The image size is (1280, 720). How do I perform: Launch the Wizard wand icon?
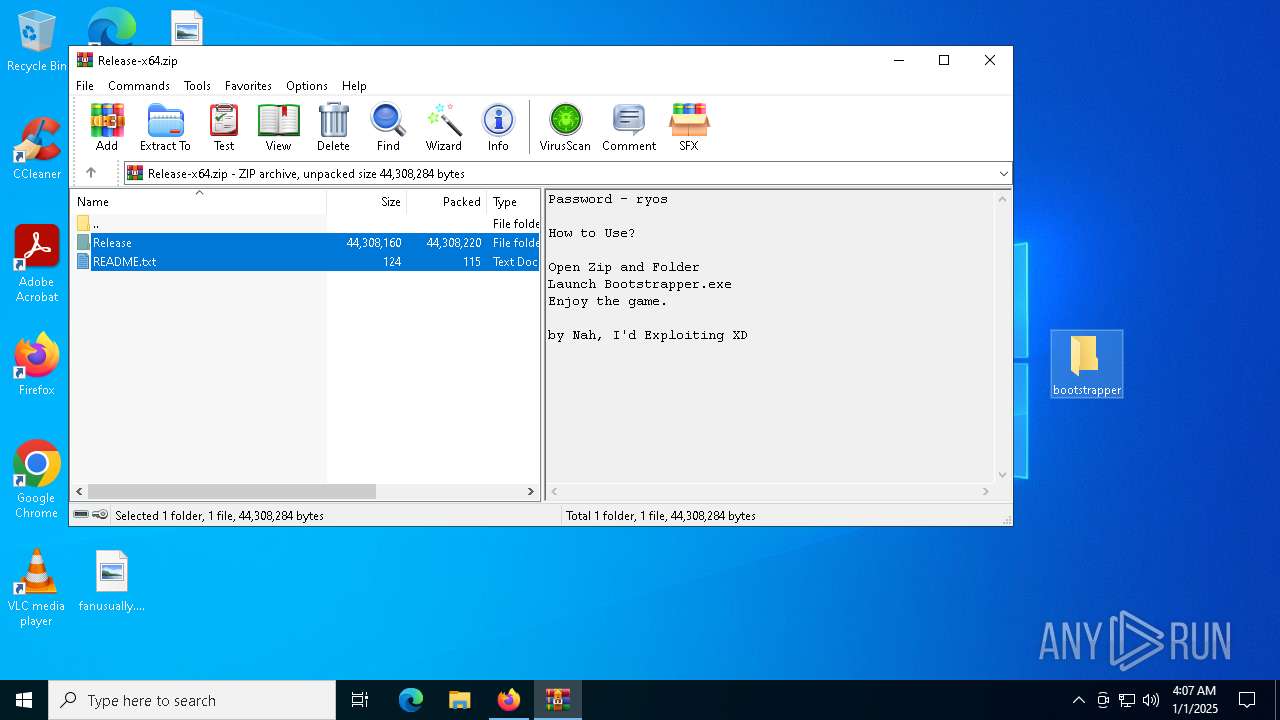pos(443,127)
